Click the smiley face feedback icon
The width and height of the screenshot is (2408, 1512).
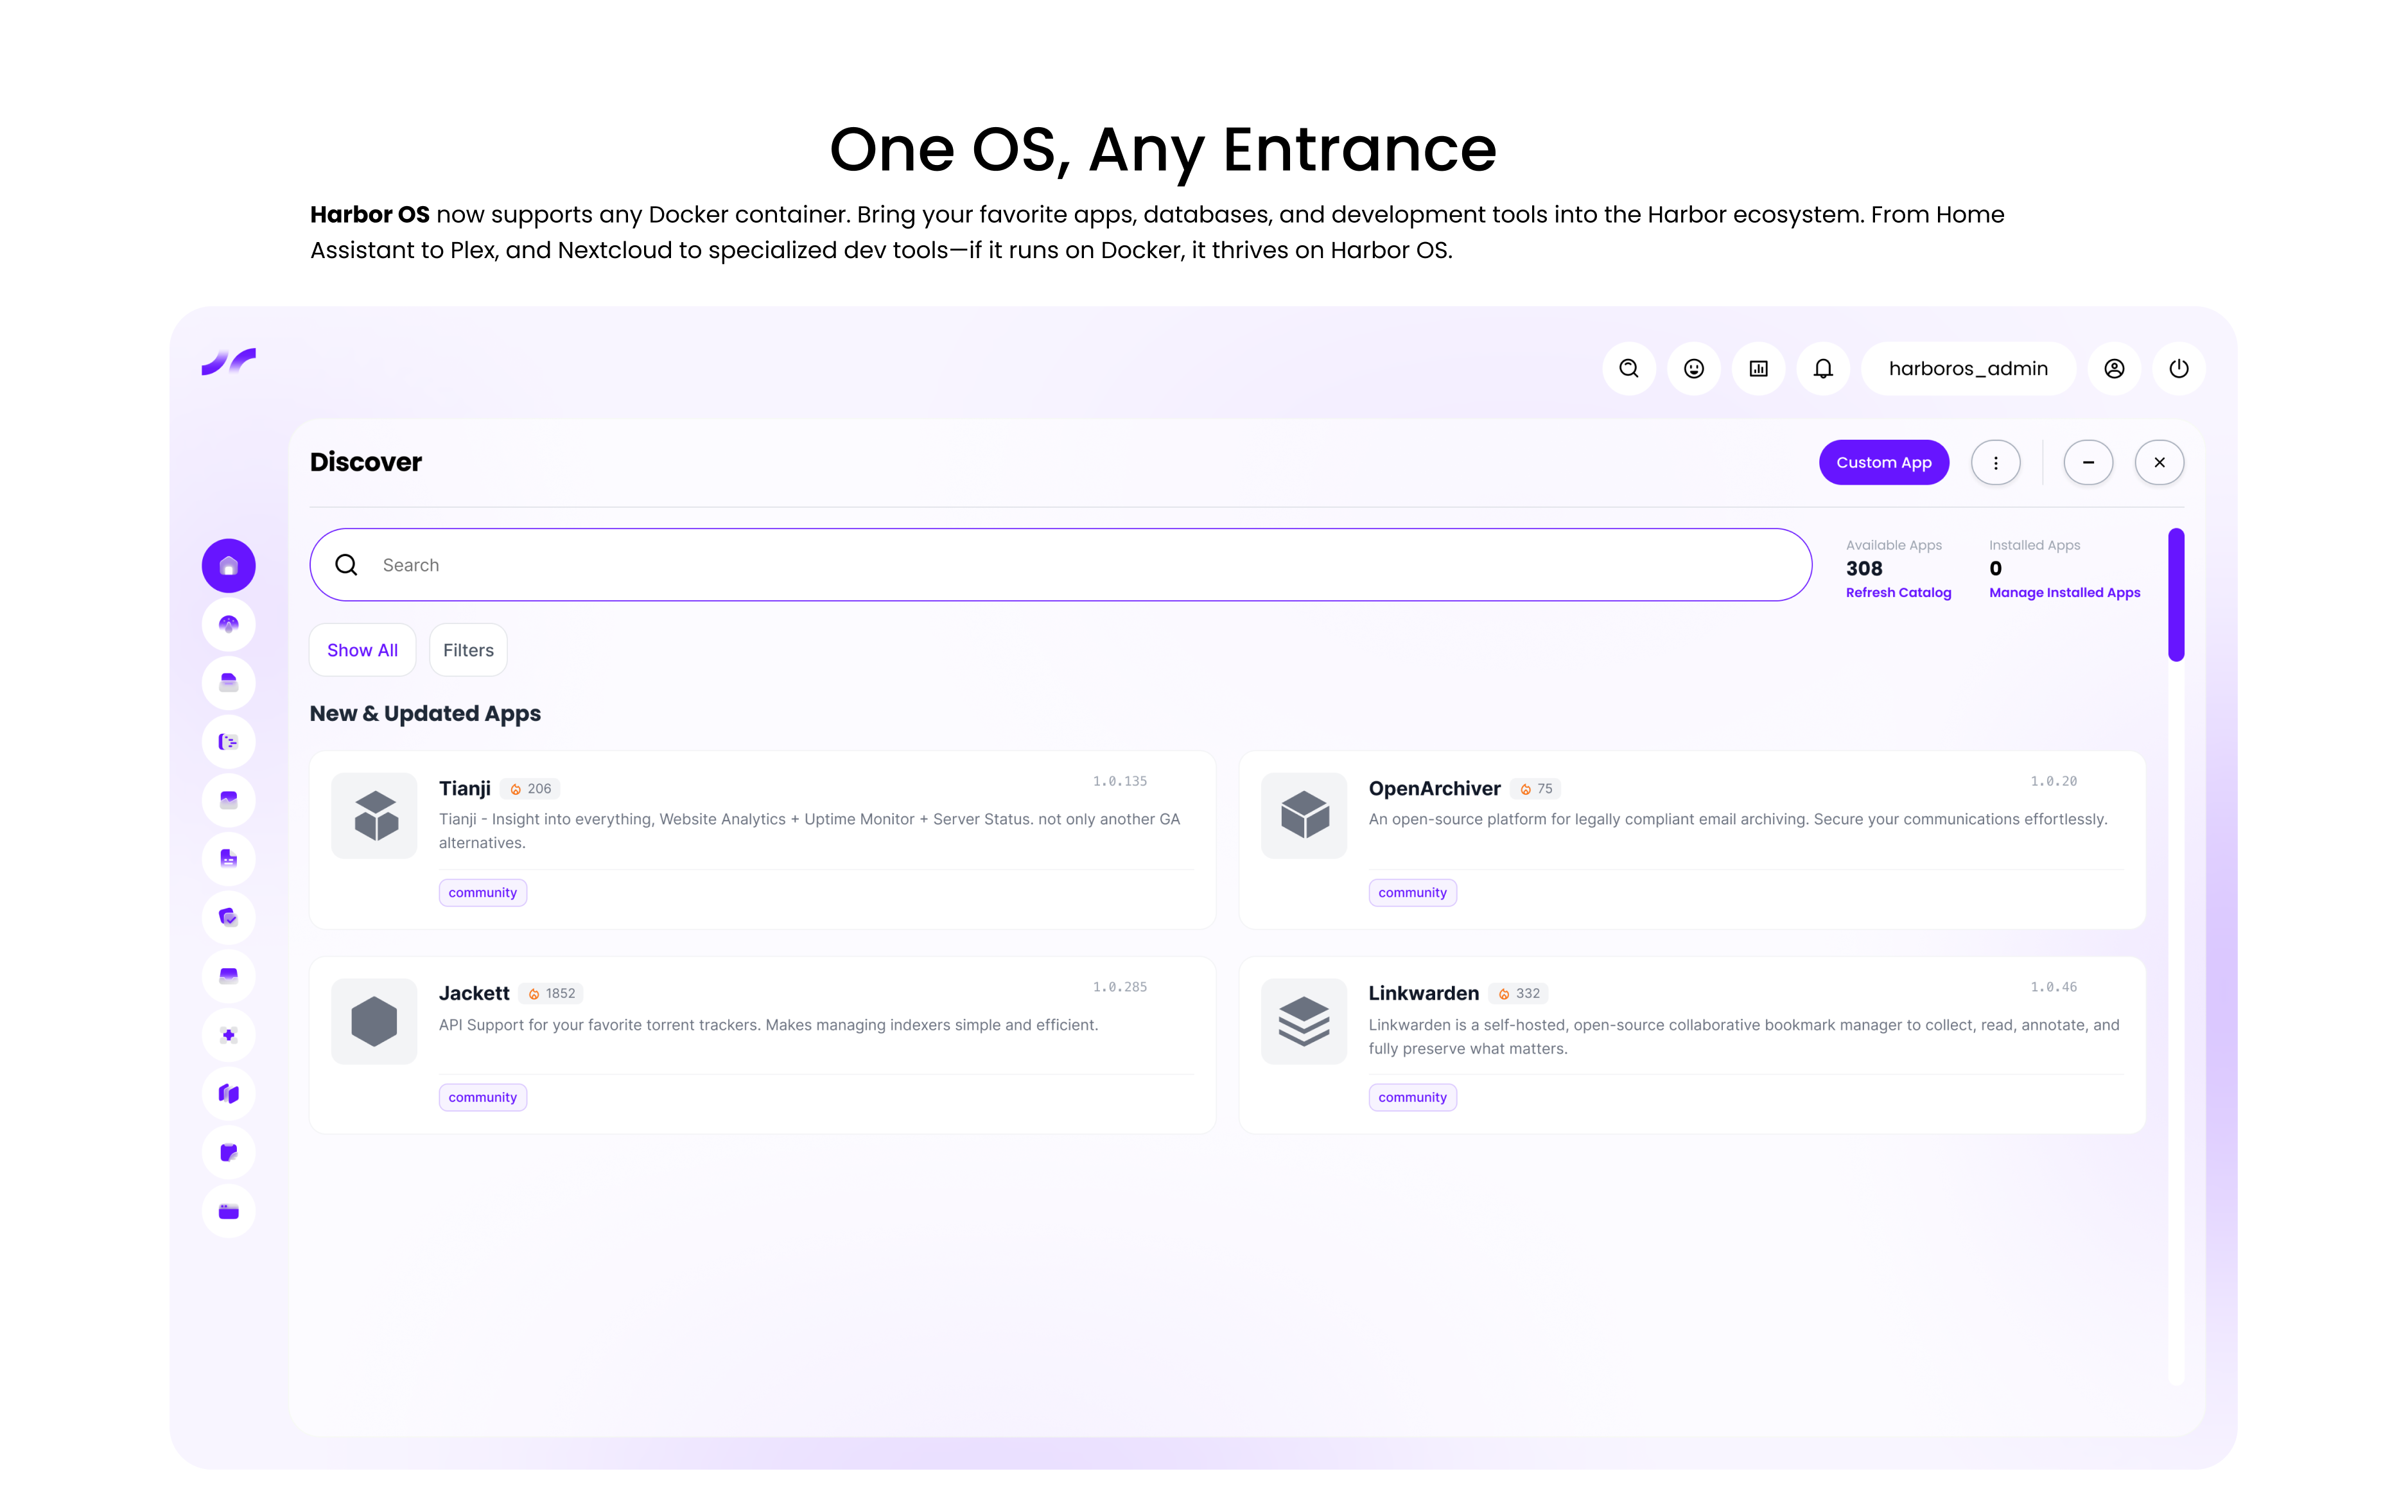click(x=1694, y=369)
